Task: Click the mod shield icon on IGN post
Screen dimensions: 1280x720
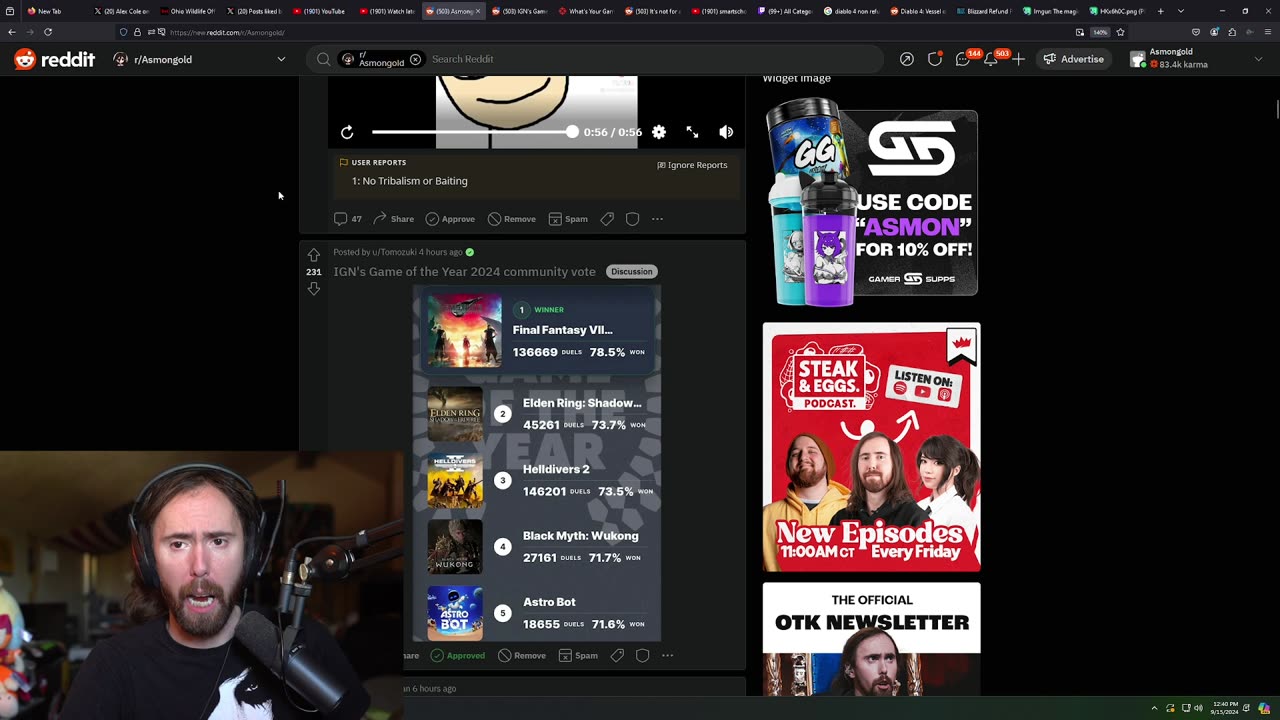Action: (x=642, y=656)
